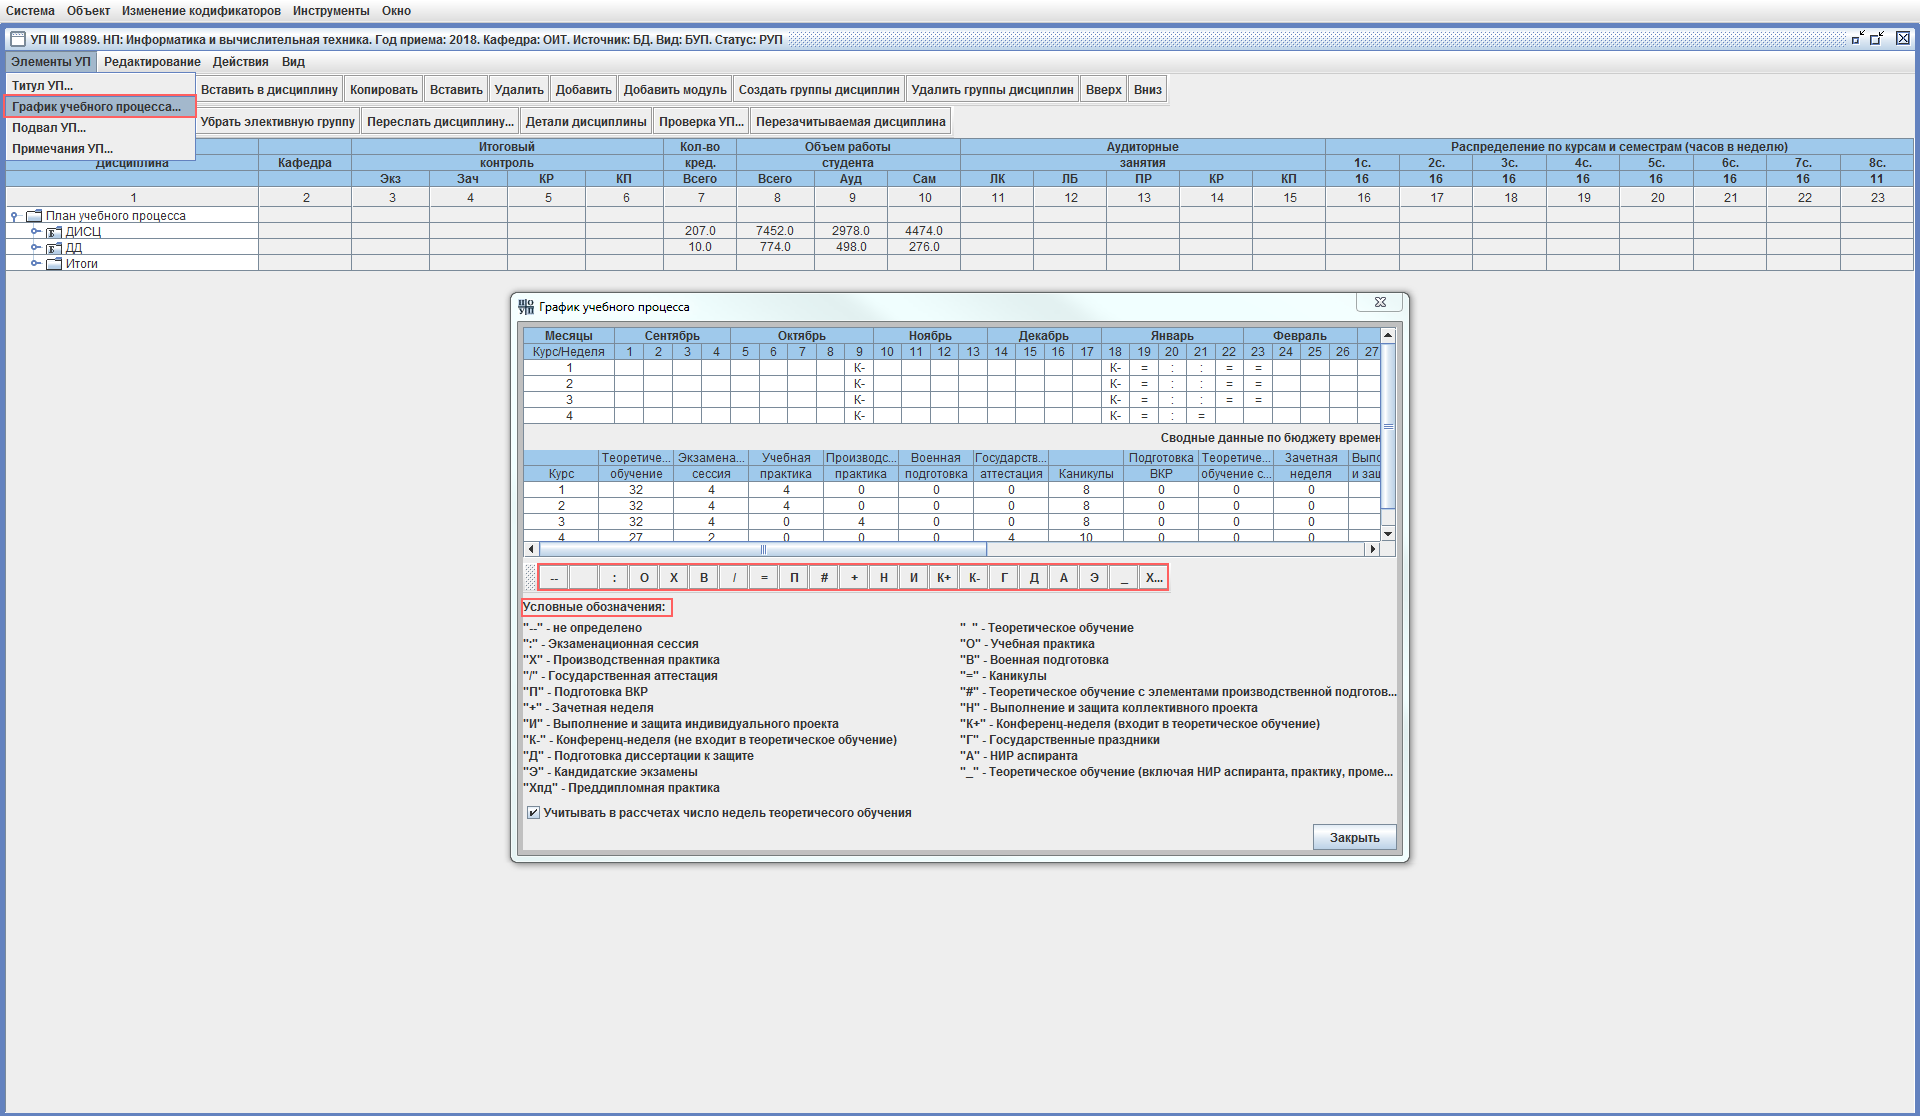Click the ДД discipline block icon

tap(54, 248)
